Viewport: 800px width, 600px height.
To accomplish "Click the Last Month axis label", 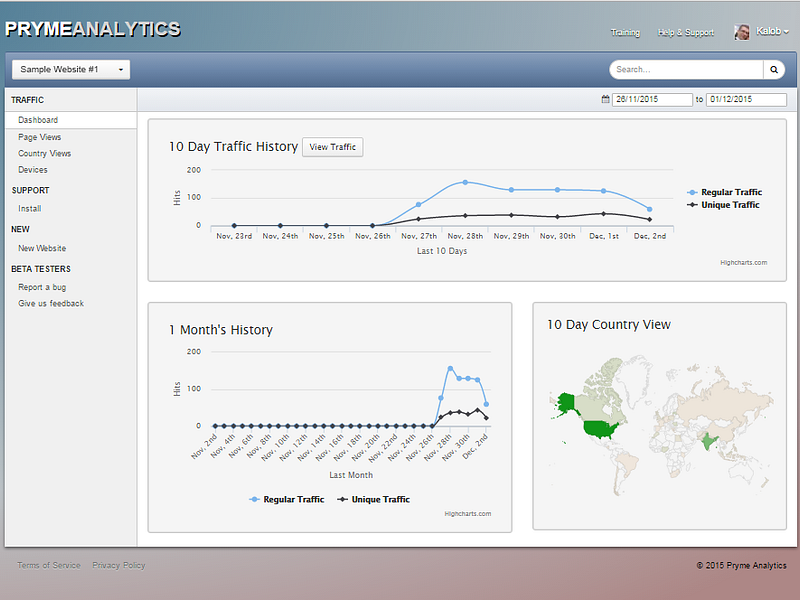I will click(351, 475).
